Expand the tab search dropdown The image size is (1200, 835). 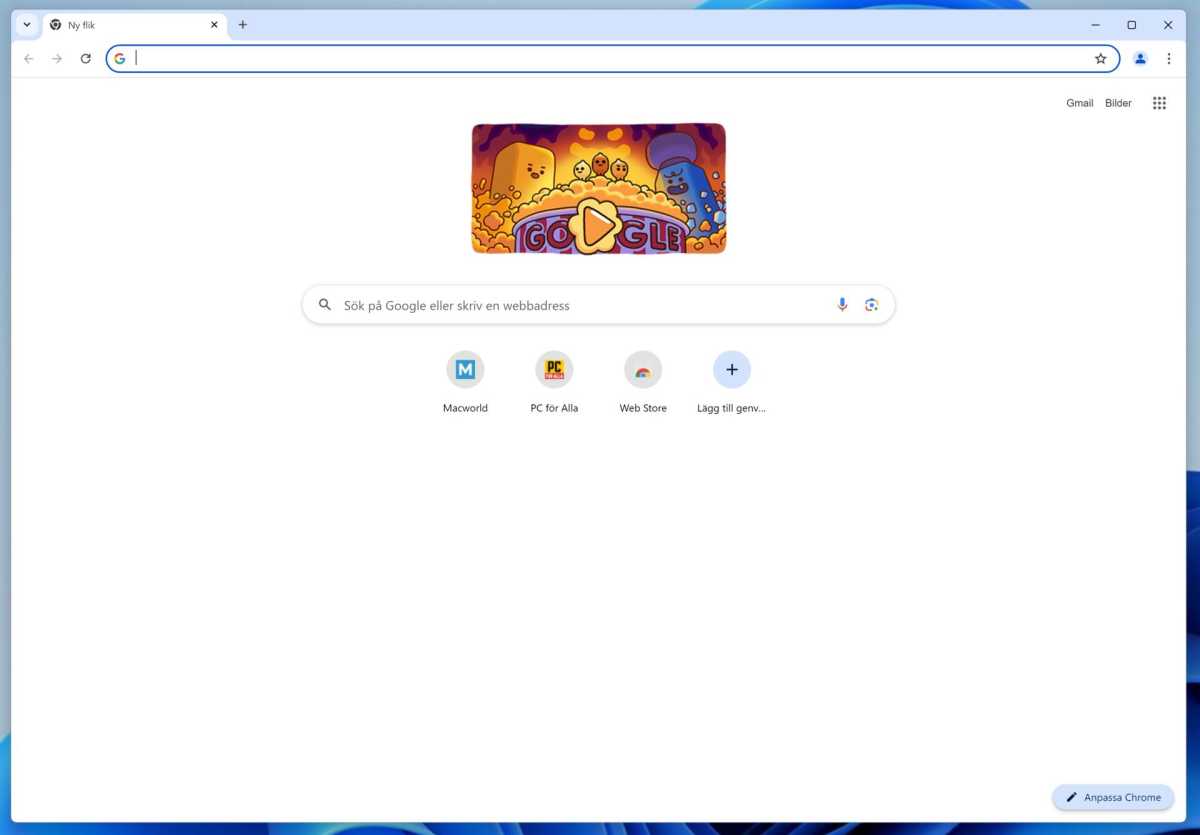click(x=27, y=25)
